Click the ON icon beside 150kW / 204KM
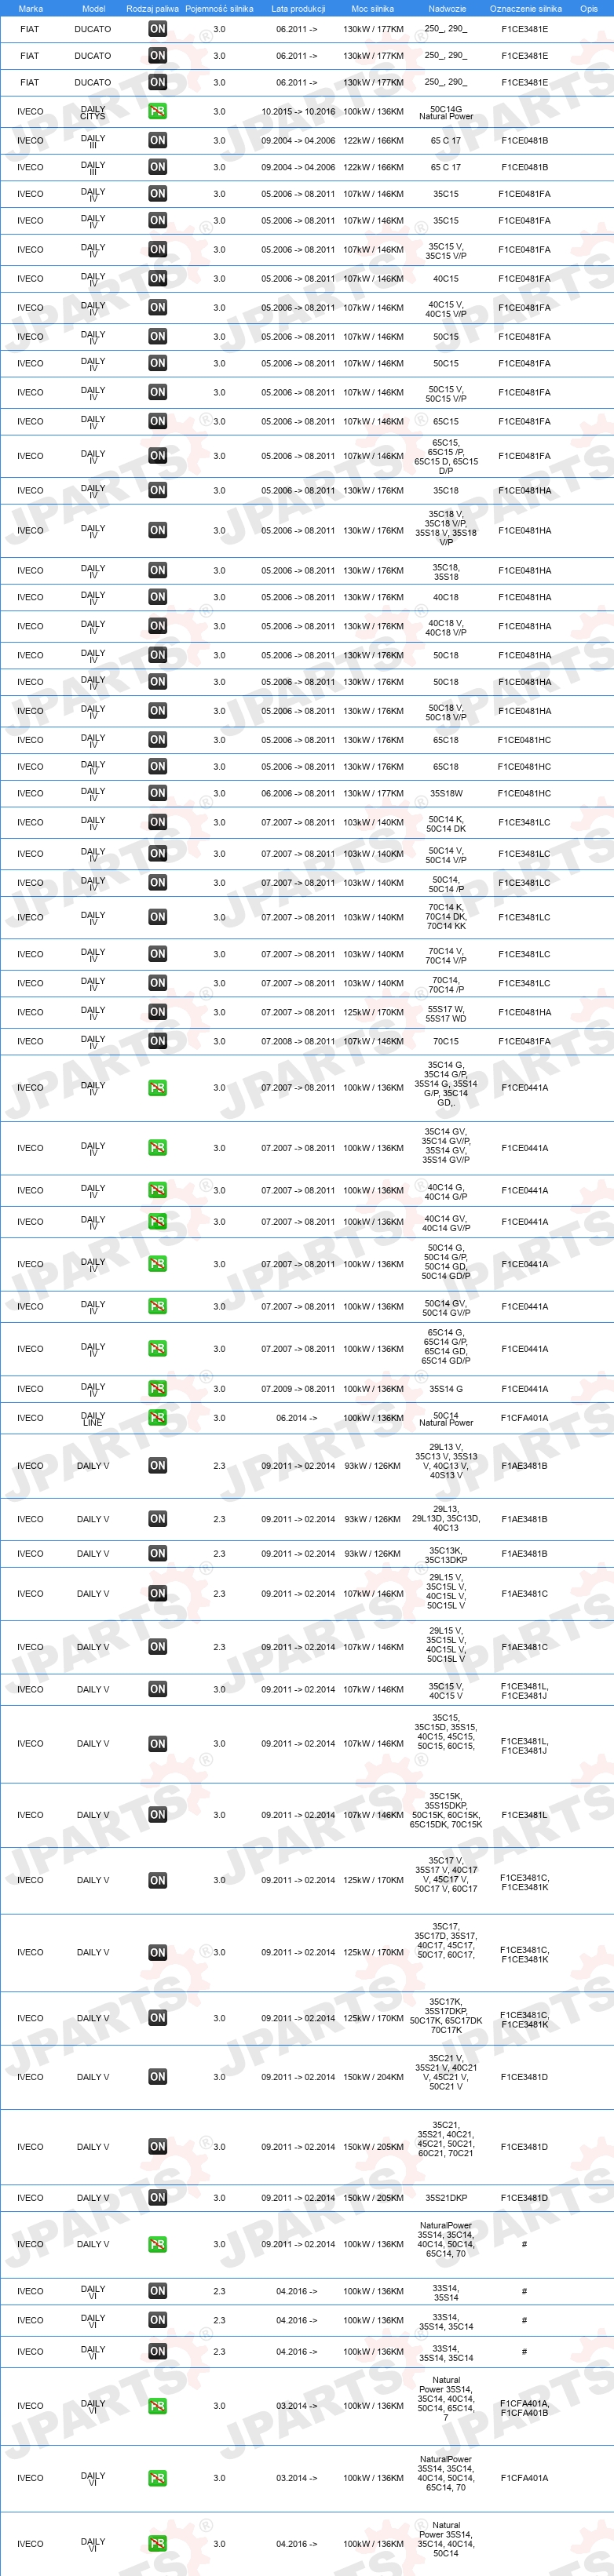Image resolution: width=614 pixels, height=2576 pixels. point(157,2076)
